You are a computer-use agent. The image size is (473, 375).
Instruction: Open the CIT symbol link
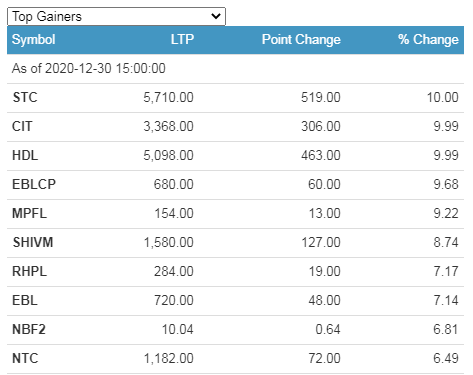22,127
